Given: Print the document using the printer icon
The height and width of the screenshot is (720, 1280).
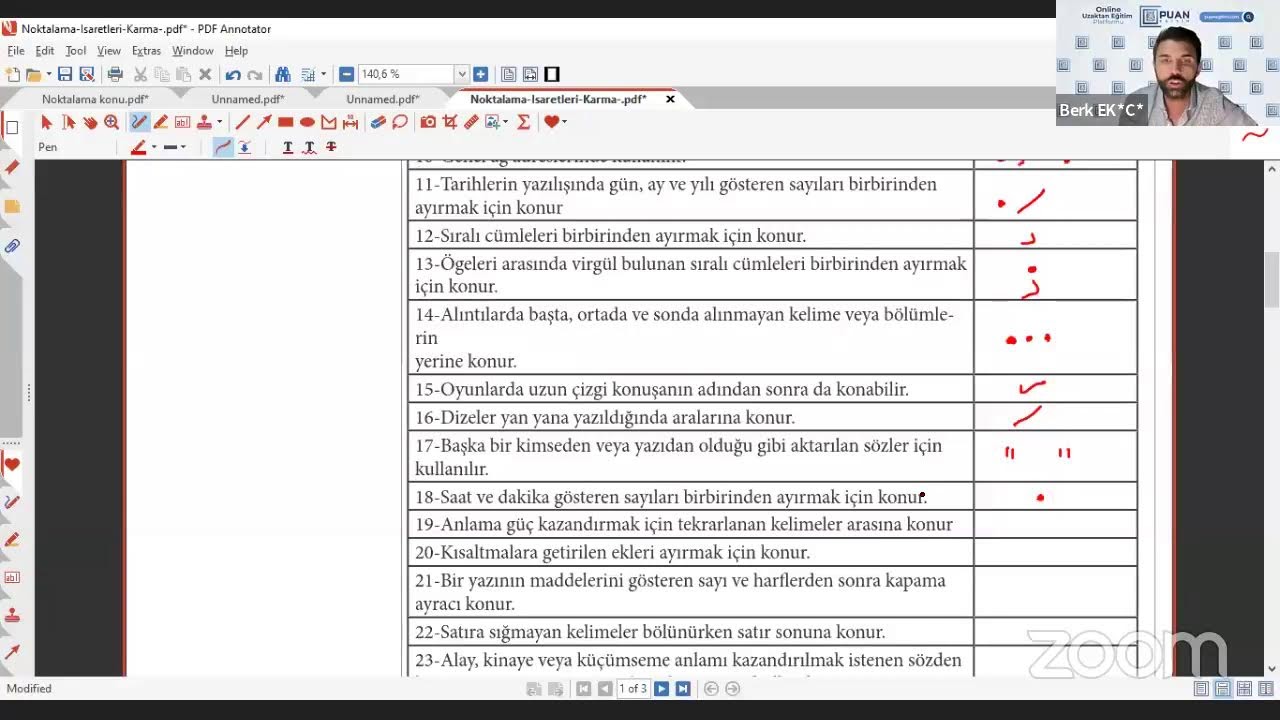Looking at the screenshot, I should pos(115,74).
